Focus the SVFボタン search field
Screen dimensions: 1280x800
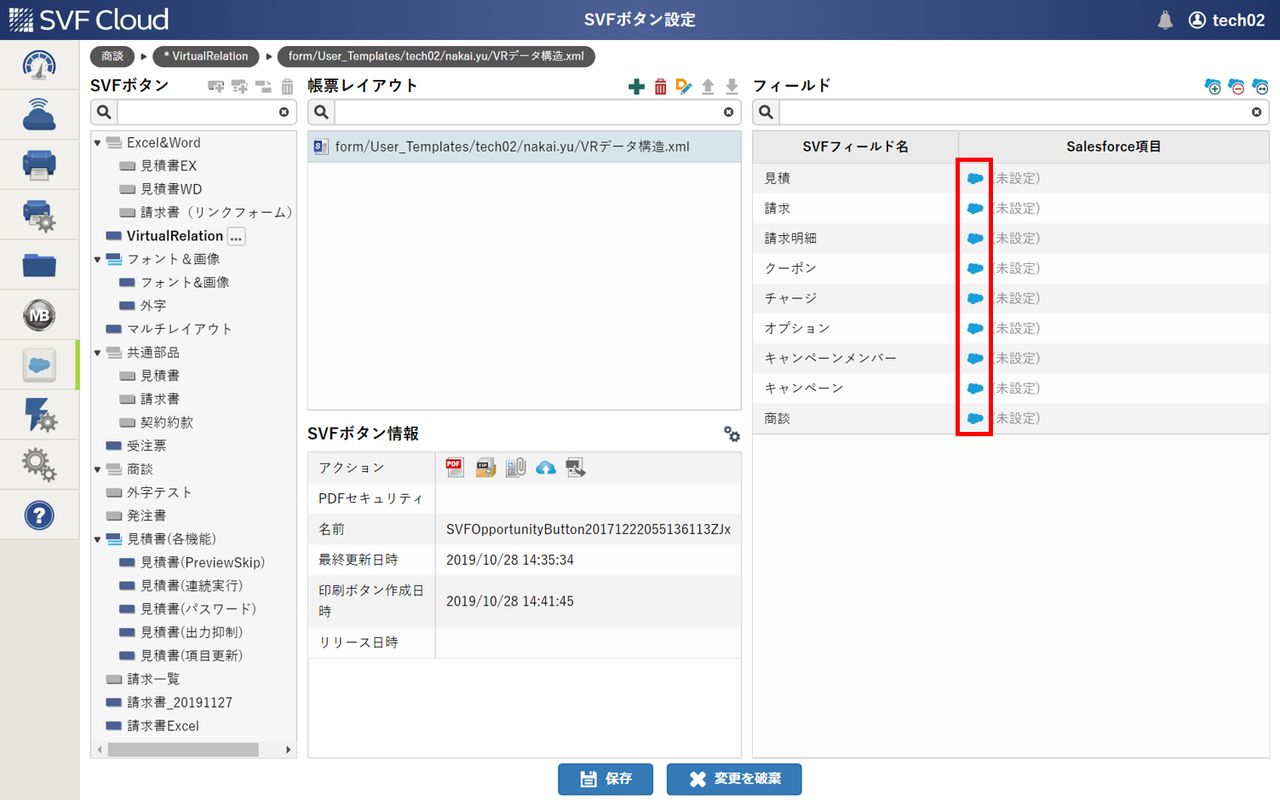[197, 112]
